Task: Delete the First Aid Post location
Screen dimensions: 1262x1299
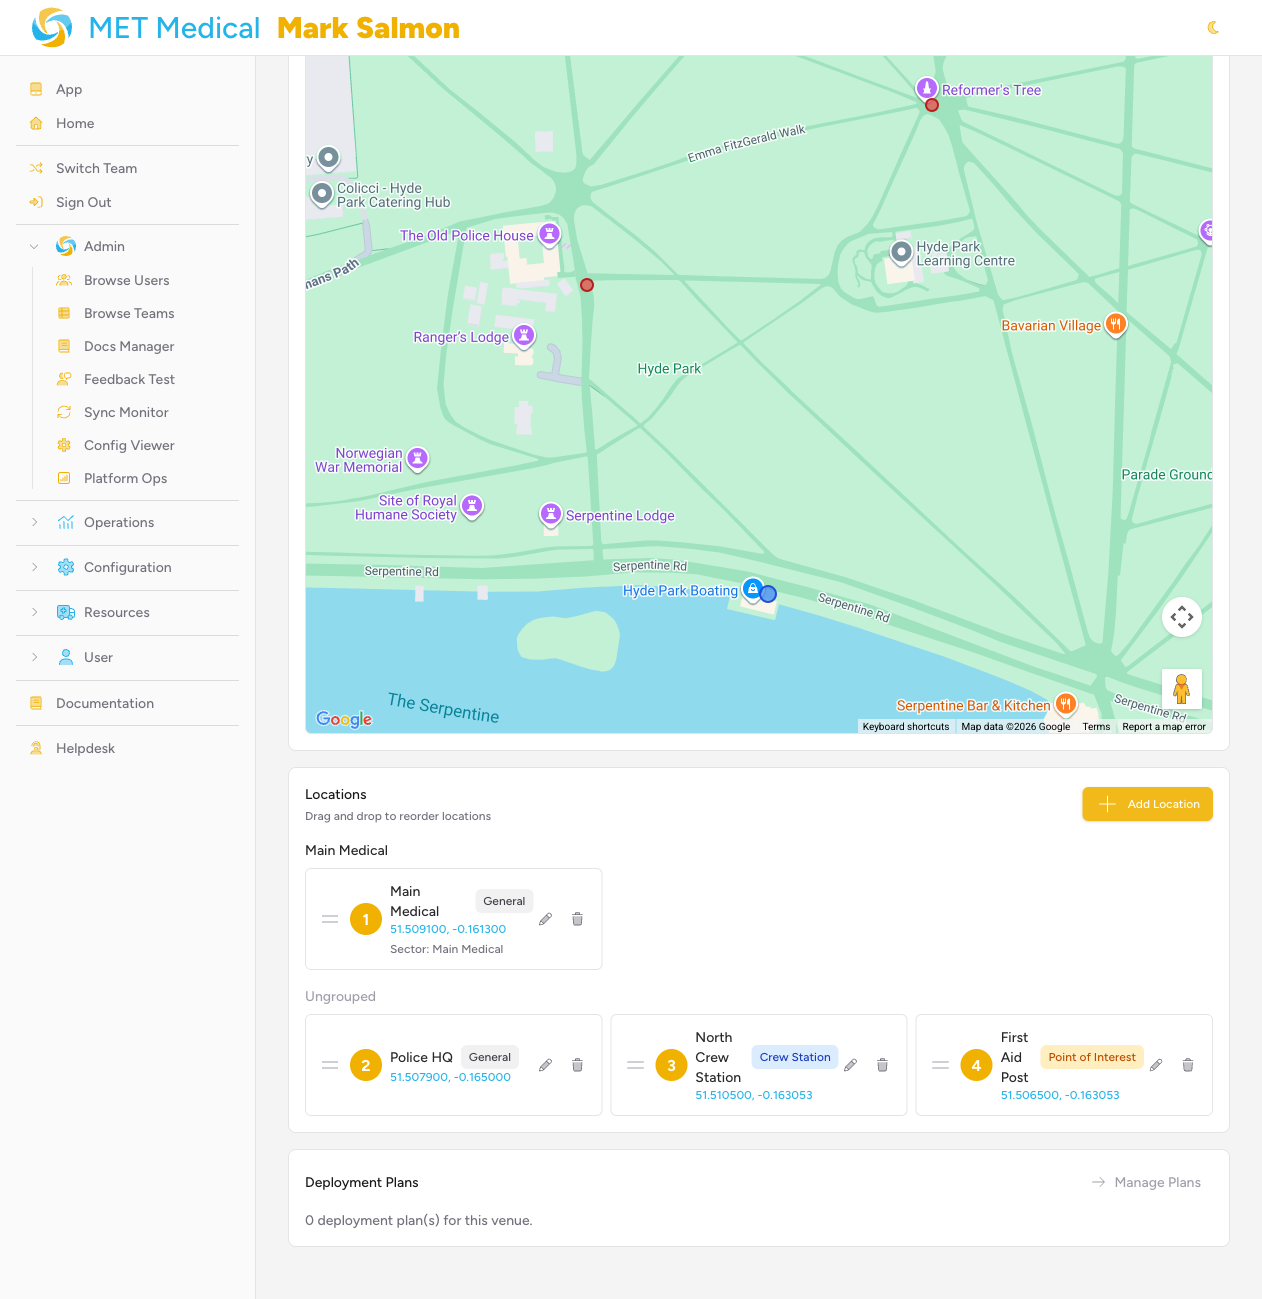Action: tap(1188, 1065)
